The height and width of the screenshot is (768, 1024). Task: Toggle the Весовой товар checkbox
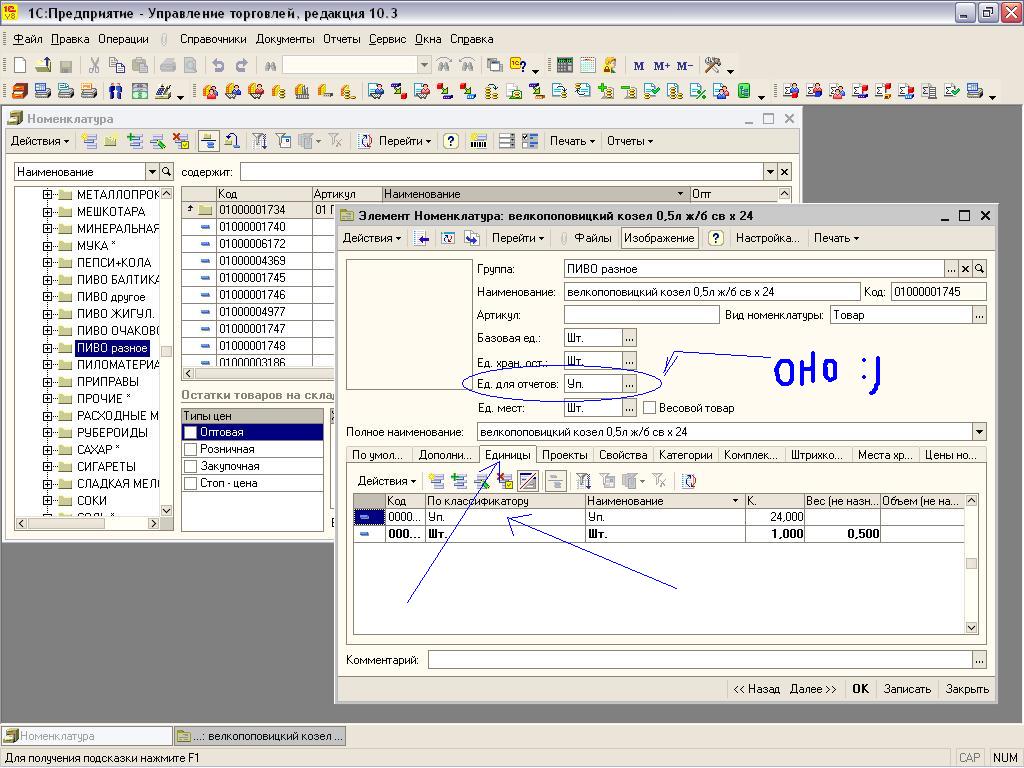point(649,408)
